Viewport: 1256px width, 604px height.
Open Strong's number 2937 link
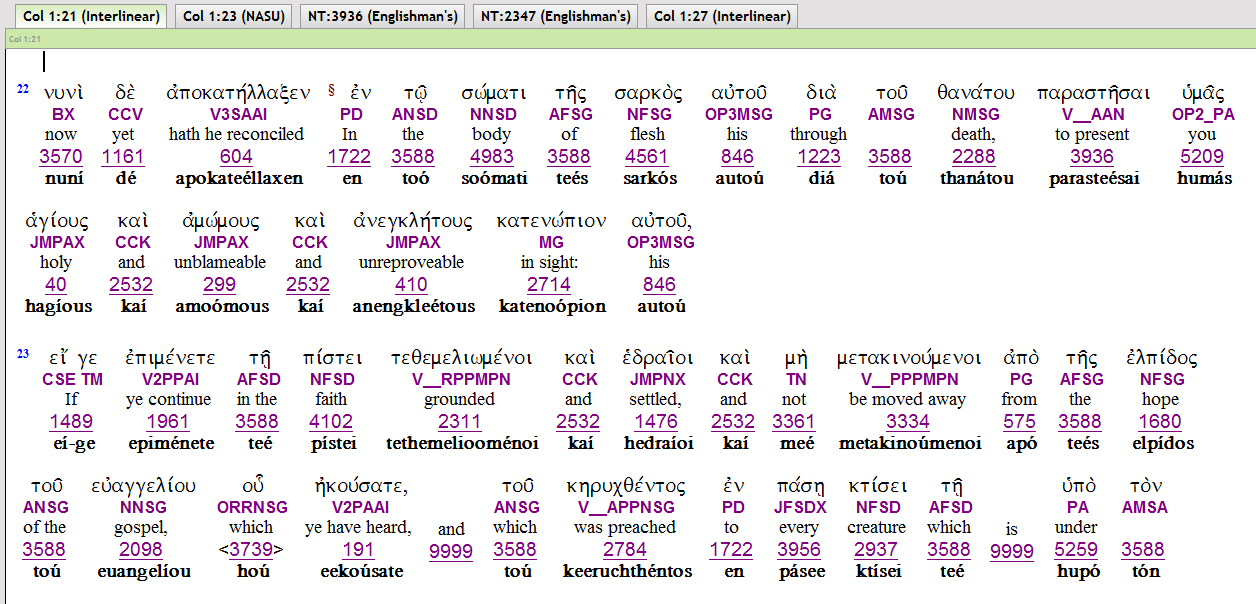coord(876,550)
